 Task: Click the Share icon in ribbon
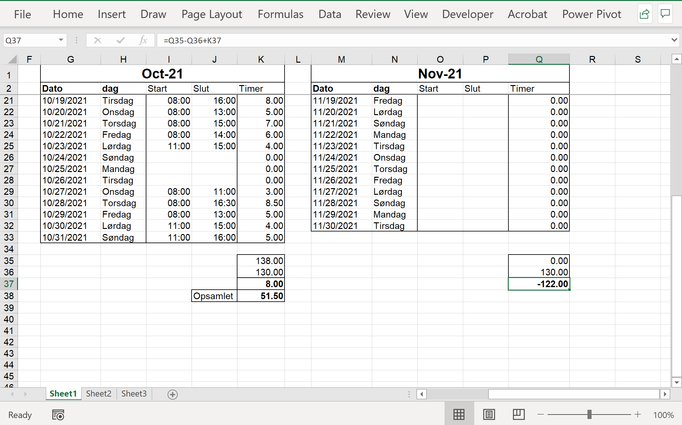644,14
